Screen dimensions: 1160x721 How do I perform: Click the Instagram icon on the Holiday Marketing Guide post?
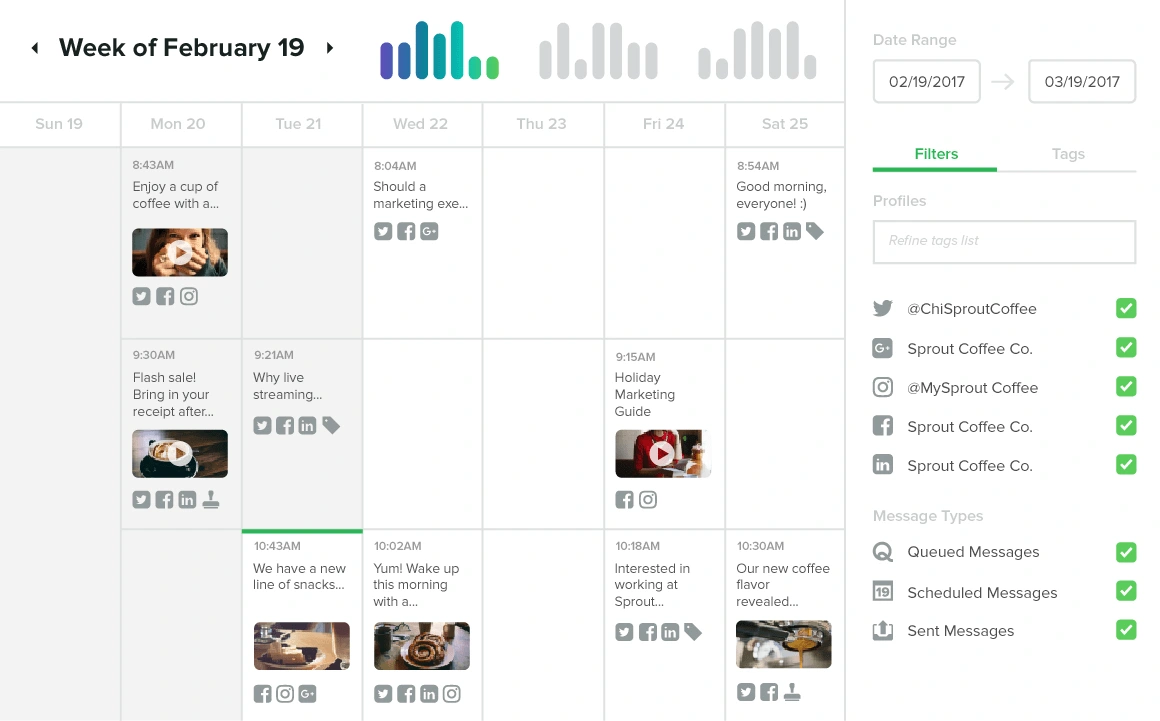[x=648, y=500]
